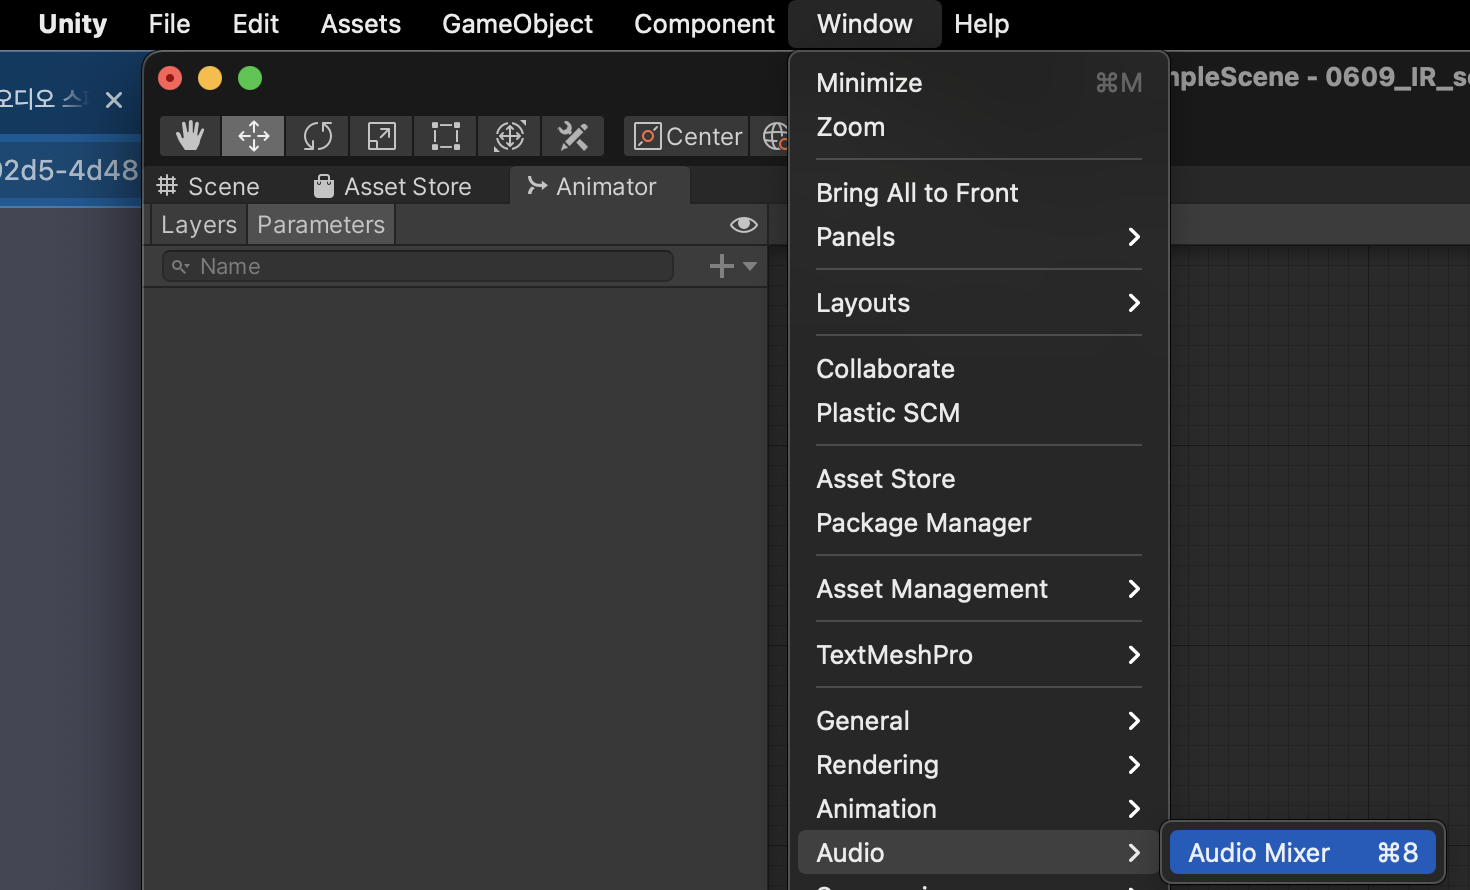
Task: Open the GameObject menu
Action: 517,24
